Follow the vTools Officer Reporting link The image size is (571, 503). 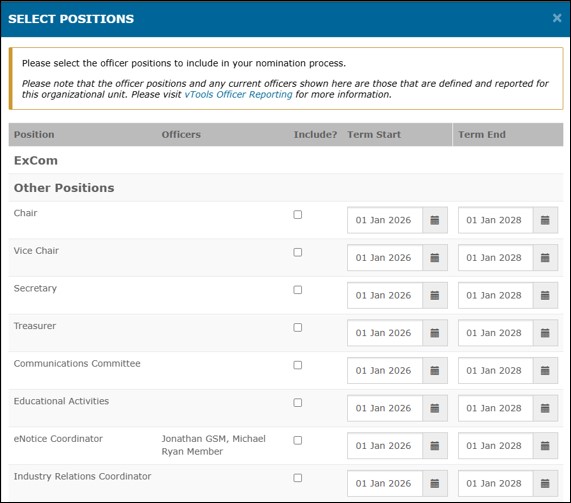coord(238,95)
